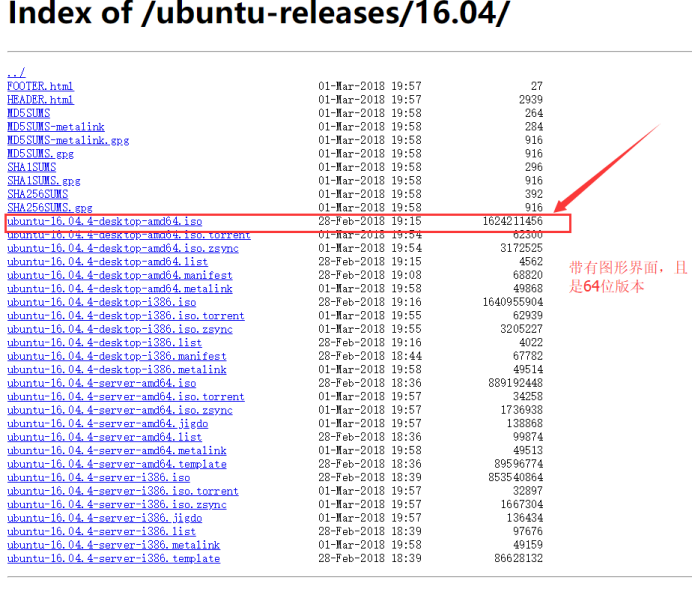Open the SHA256SUMS.gpg link

point(50,207)
